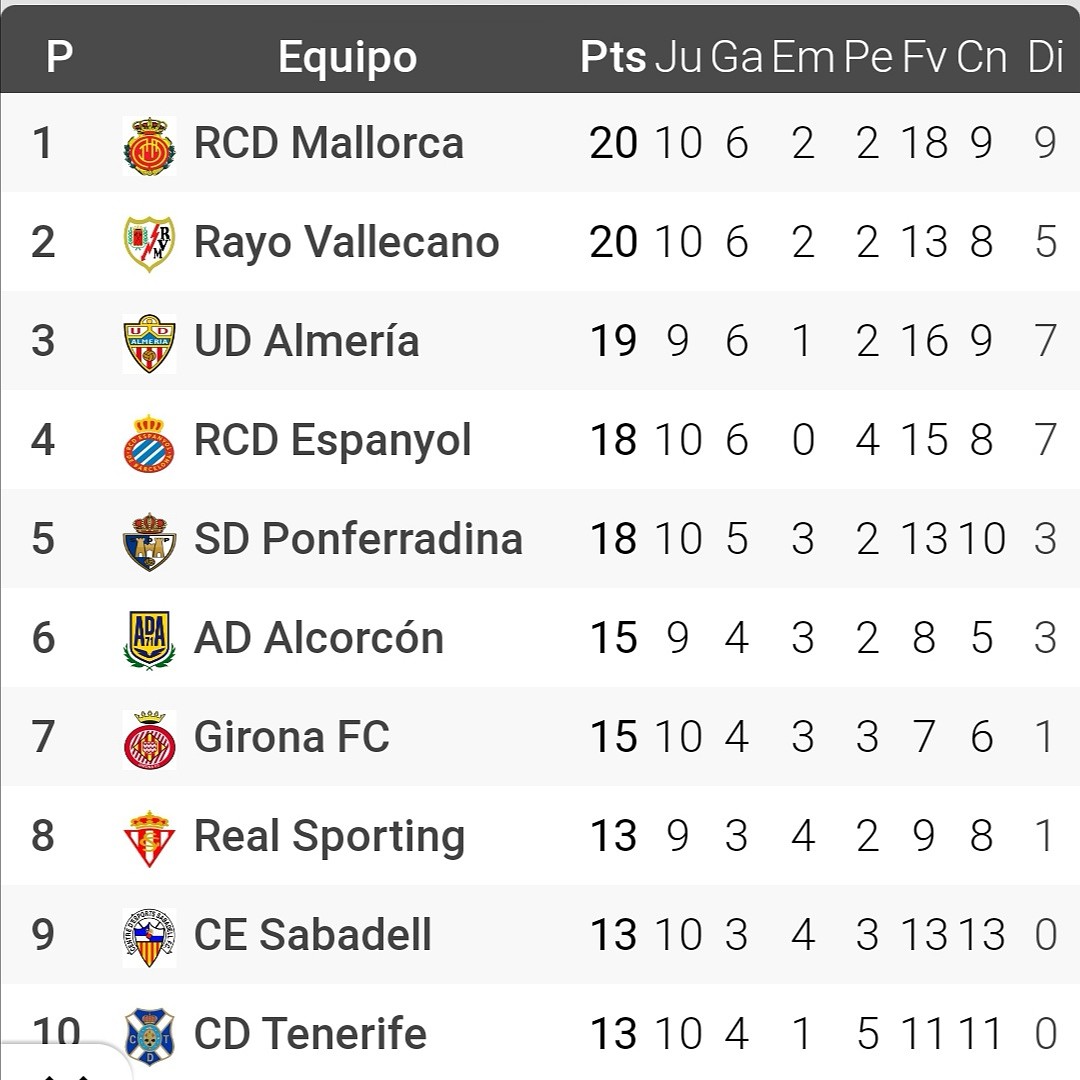The width and height of the screenshot is (1080, 1080).
Task: Sort table by Pts column header
Action: [612, 56]
